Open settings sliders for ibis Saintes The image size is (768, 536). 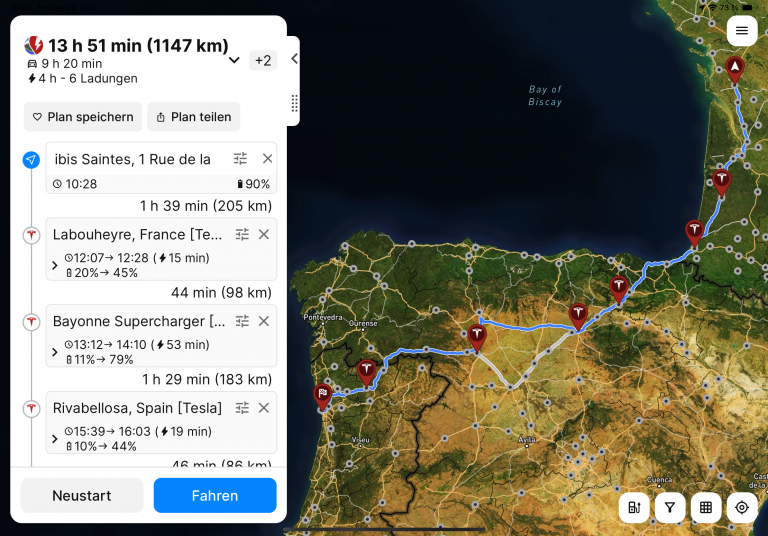point(240,159)
